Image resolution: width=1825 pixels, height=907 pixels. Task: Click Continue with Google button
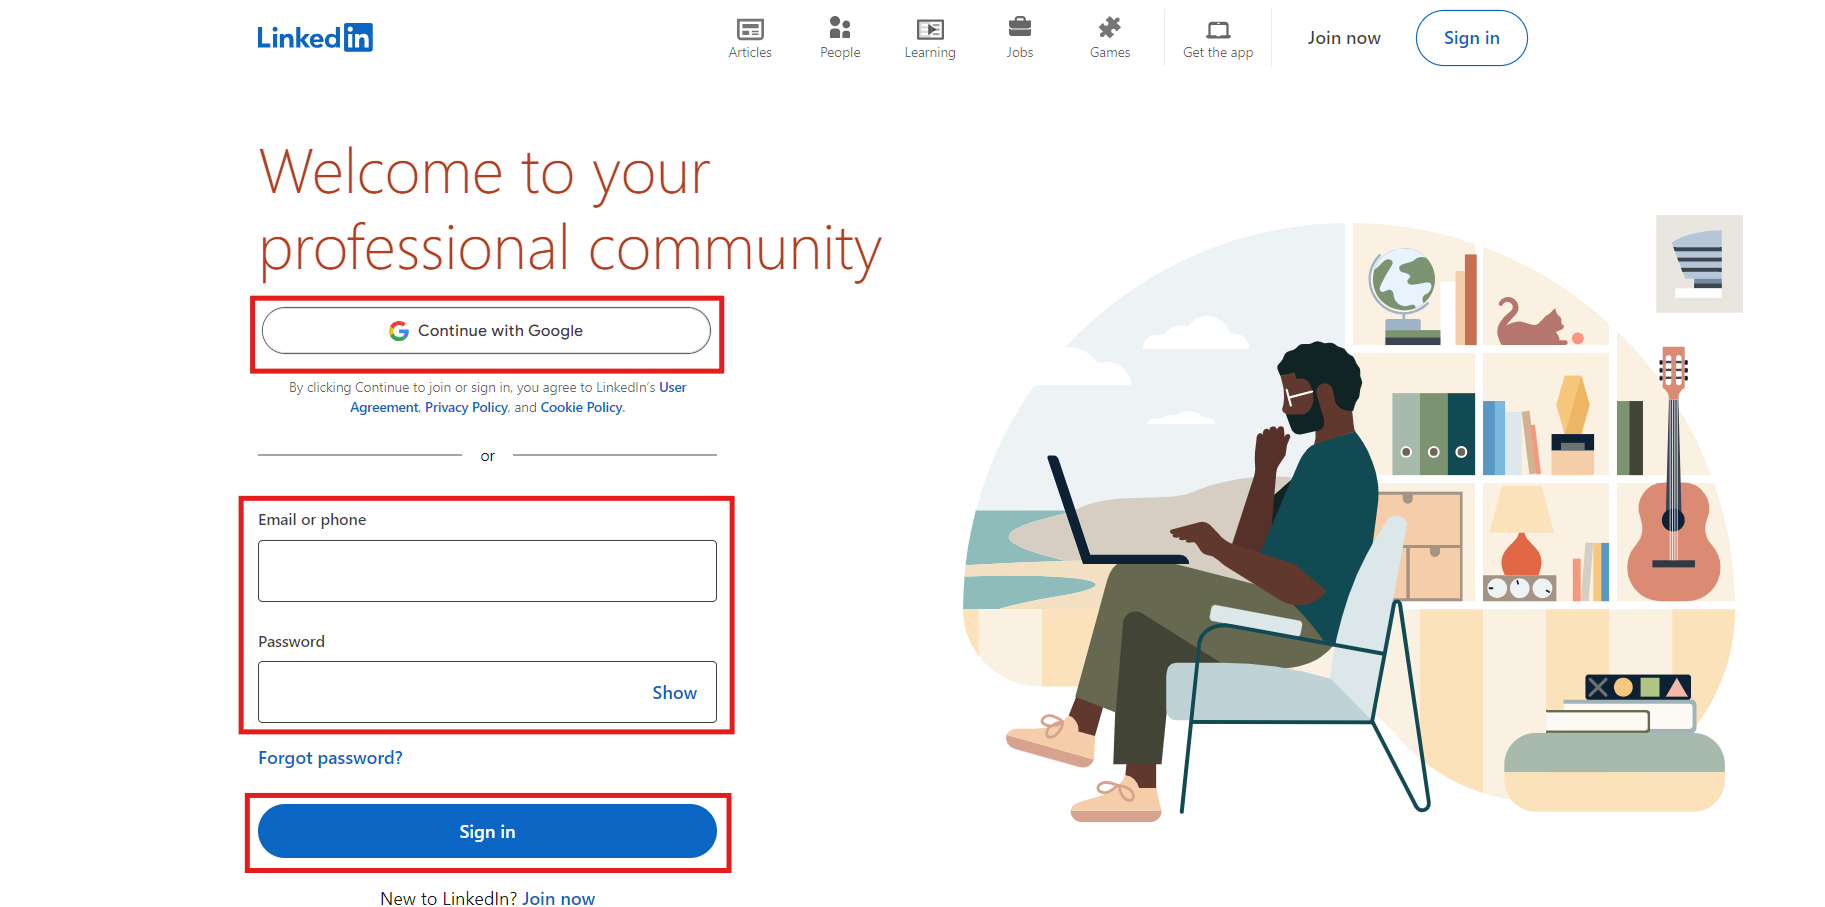[x=486, y=331]
